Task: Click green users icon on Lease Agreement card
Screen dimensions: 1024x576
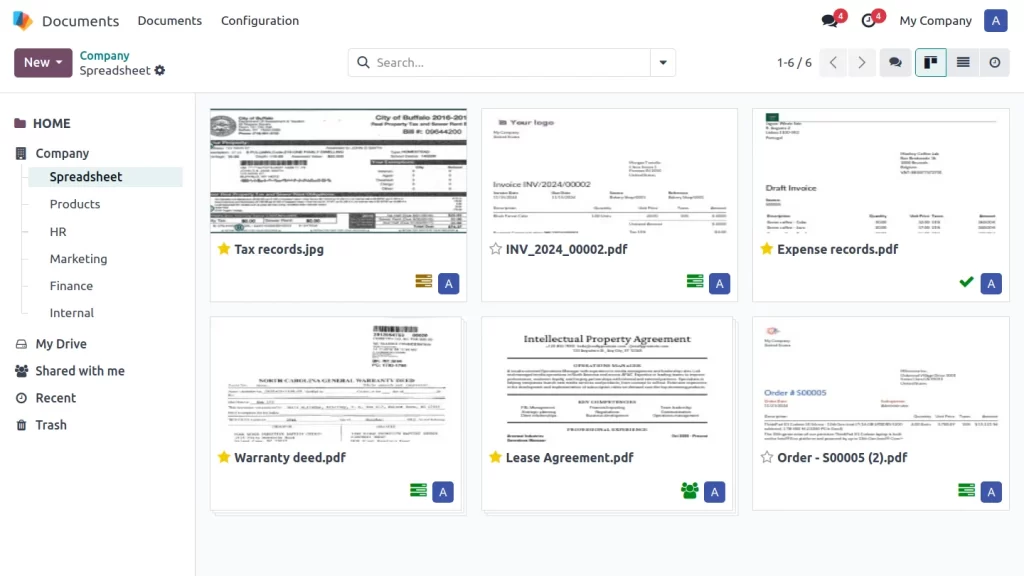Action: pos(689,491)
